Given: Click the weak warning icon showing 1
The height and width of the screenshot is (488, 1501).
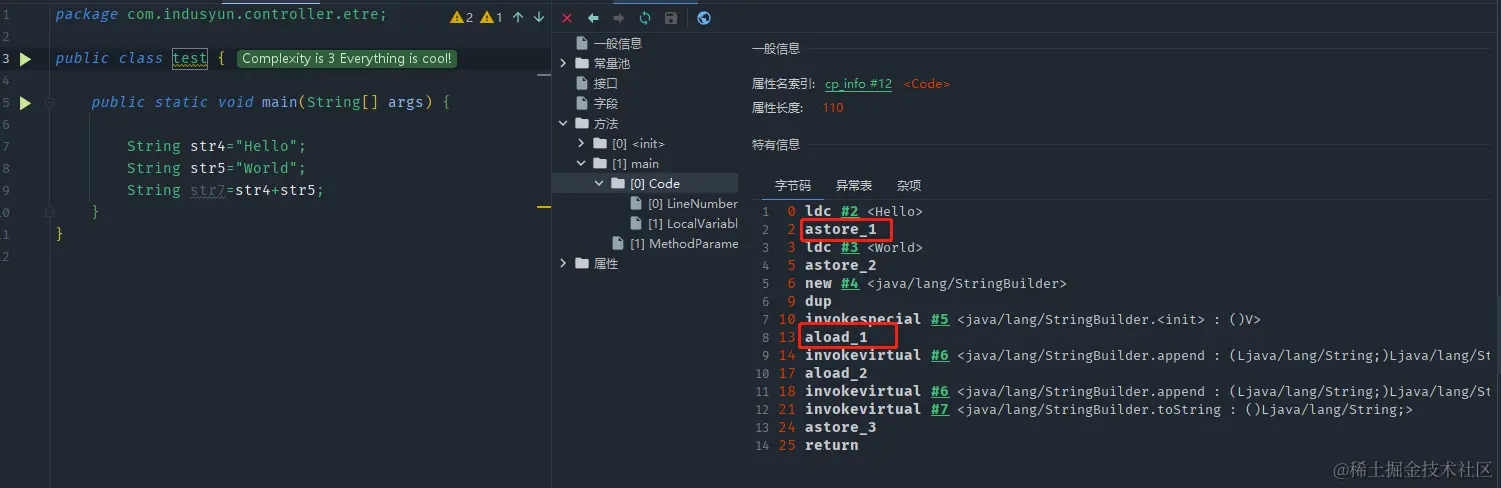Looking at the screenshot, I should click(x=492, y=17).
